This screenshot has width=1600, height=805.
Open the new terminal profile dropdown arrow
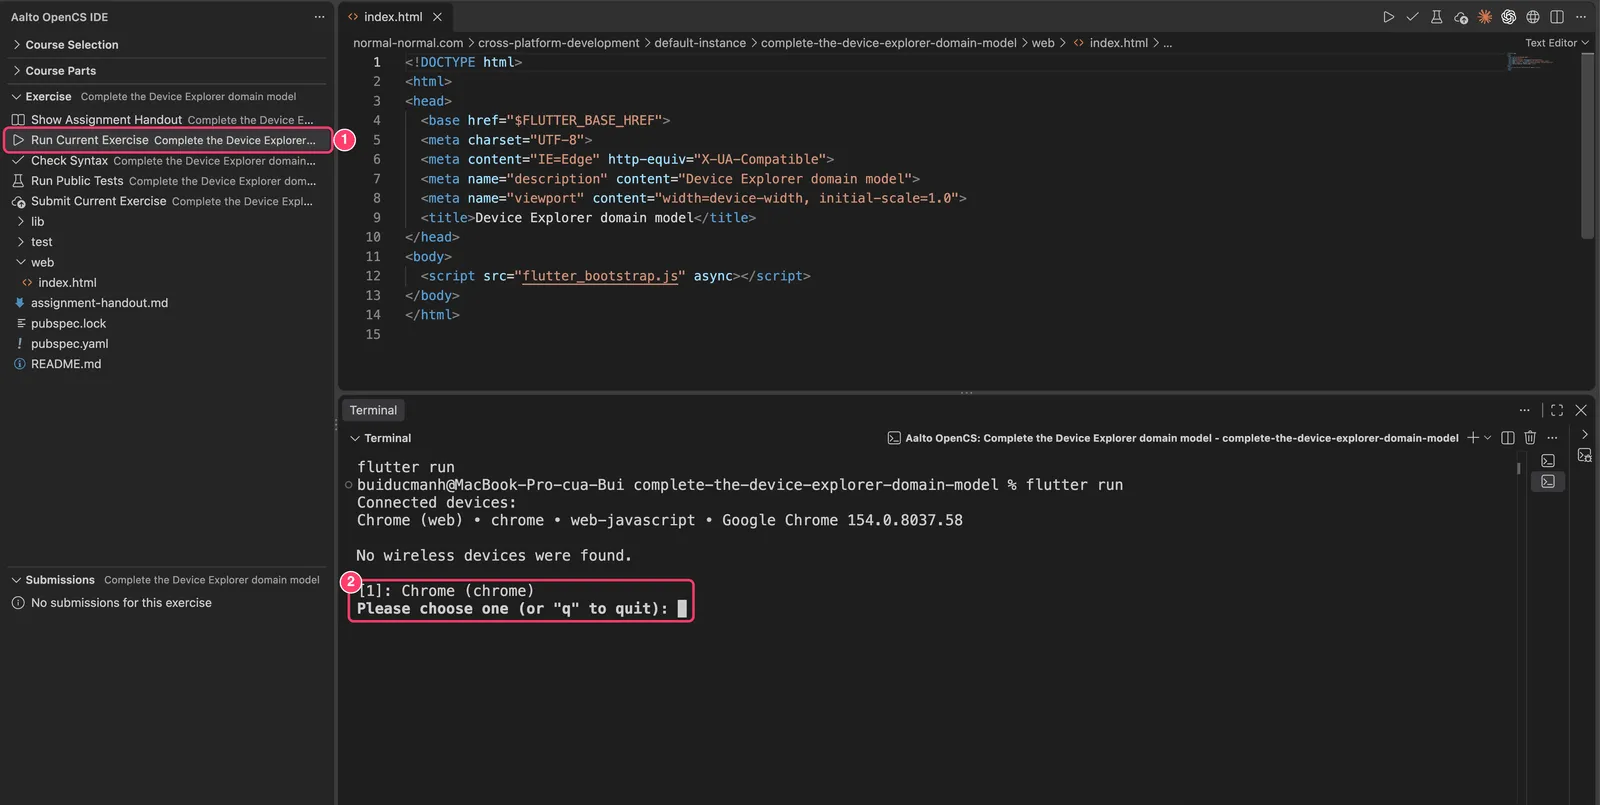[x=1488, y=438]
